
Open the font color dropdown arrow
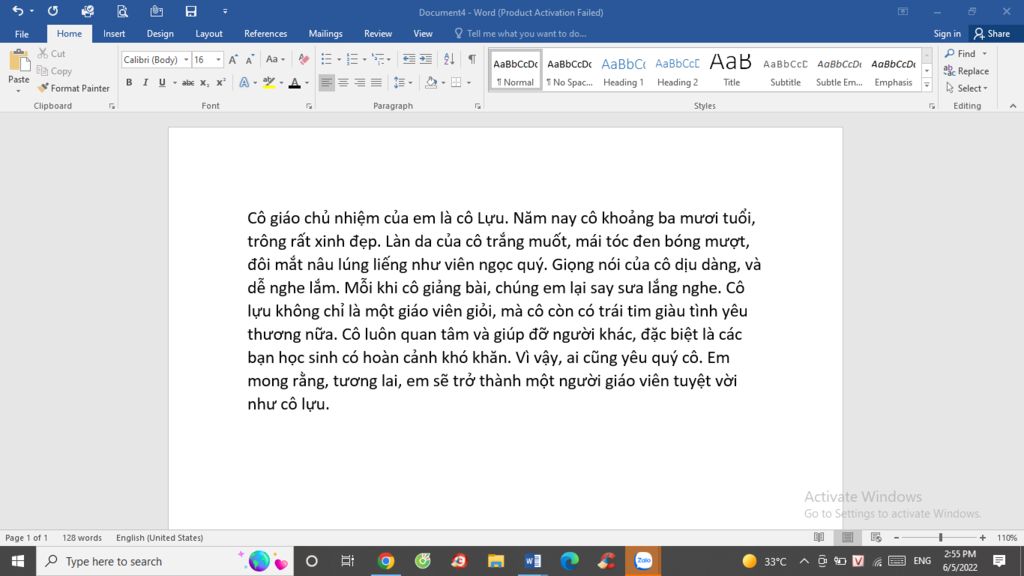[307, 83]
